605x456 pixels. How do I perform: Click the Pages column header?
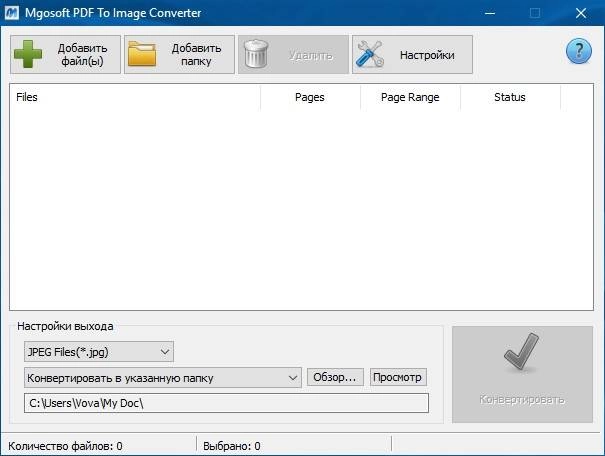click(310, 97)
